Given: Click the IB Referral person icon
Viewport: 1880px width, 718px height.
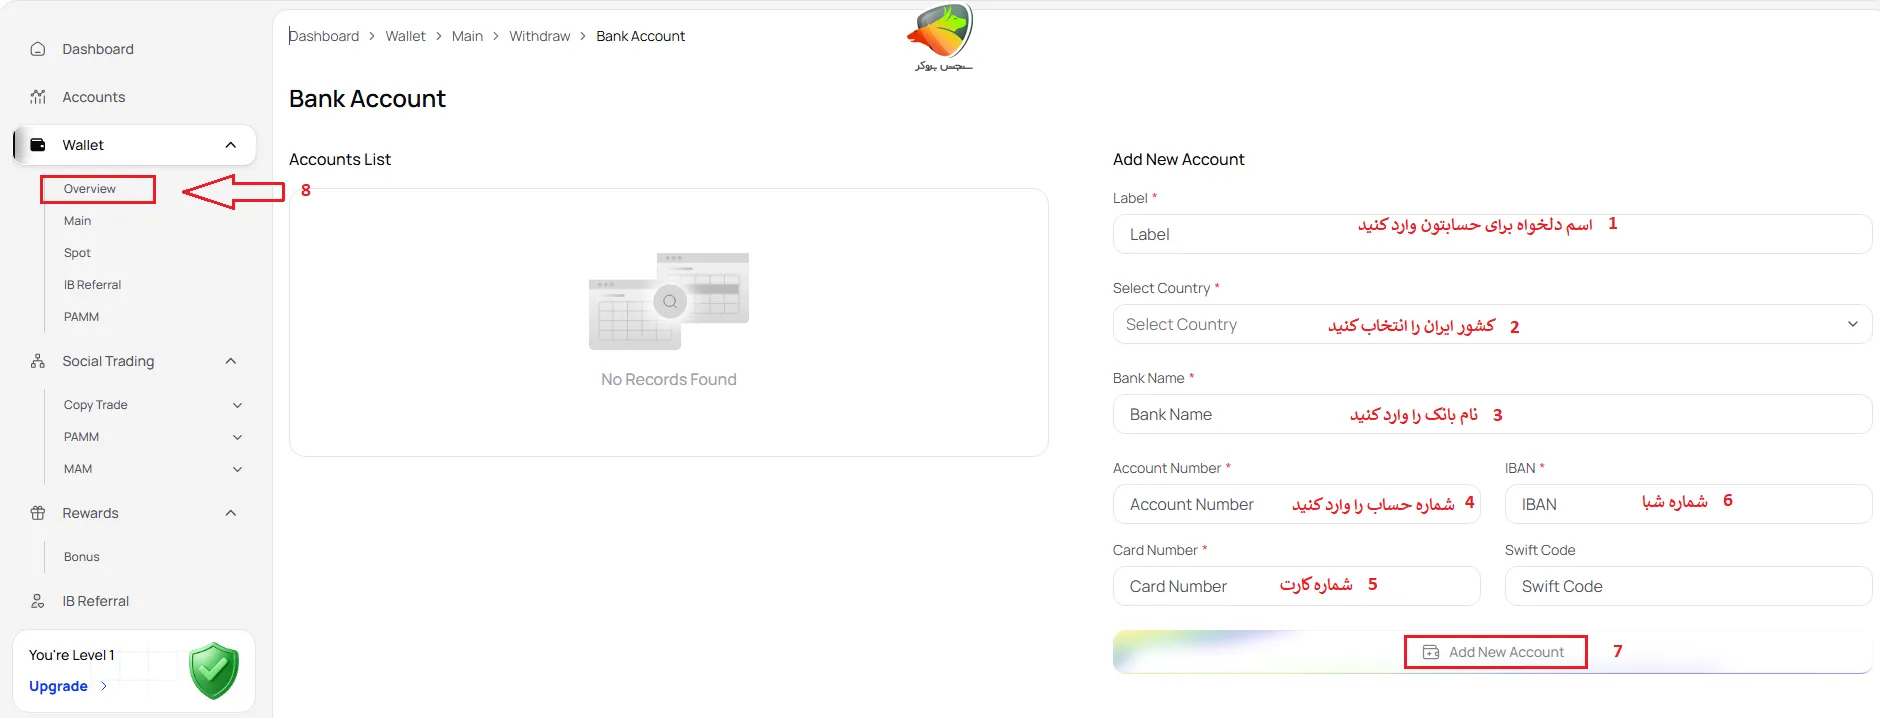Looking at the screenshot, I should 38,601.
